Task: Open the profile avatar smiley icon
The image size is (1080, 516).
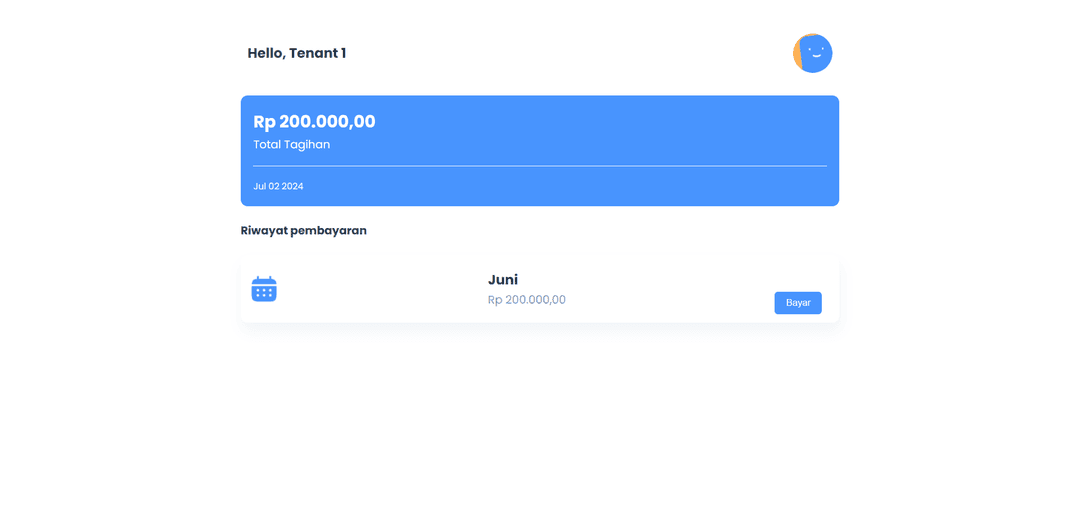Action: tap(813, 53)
